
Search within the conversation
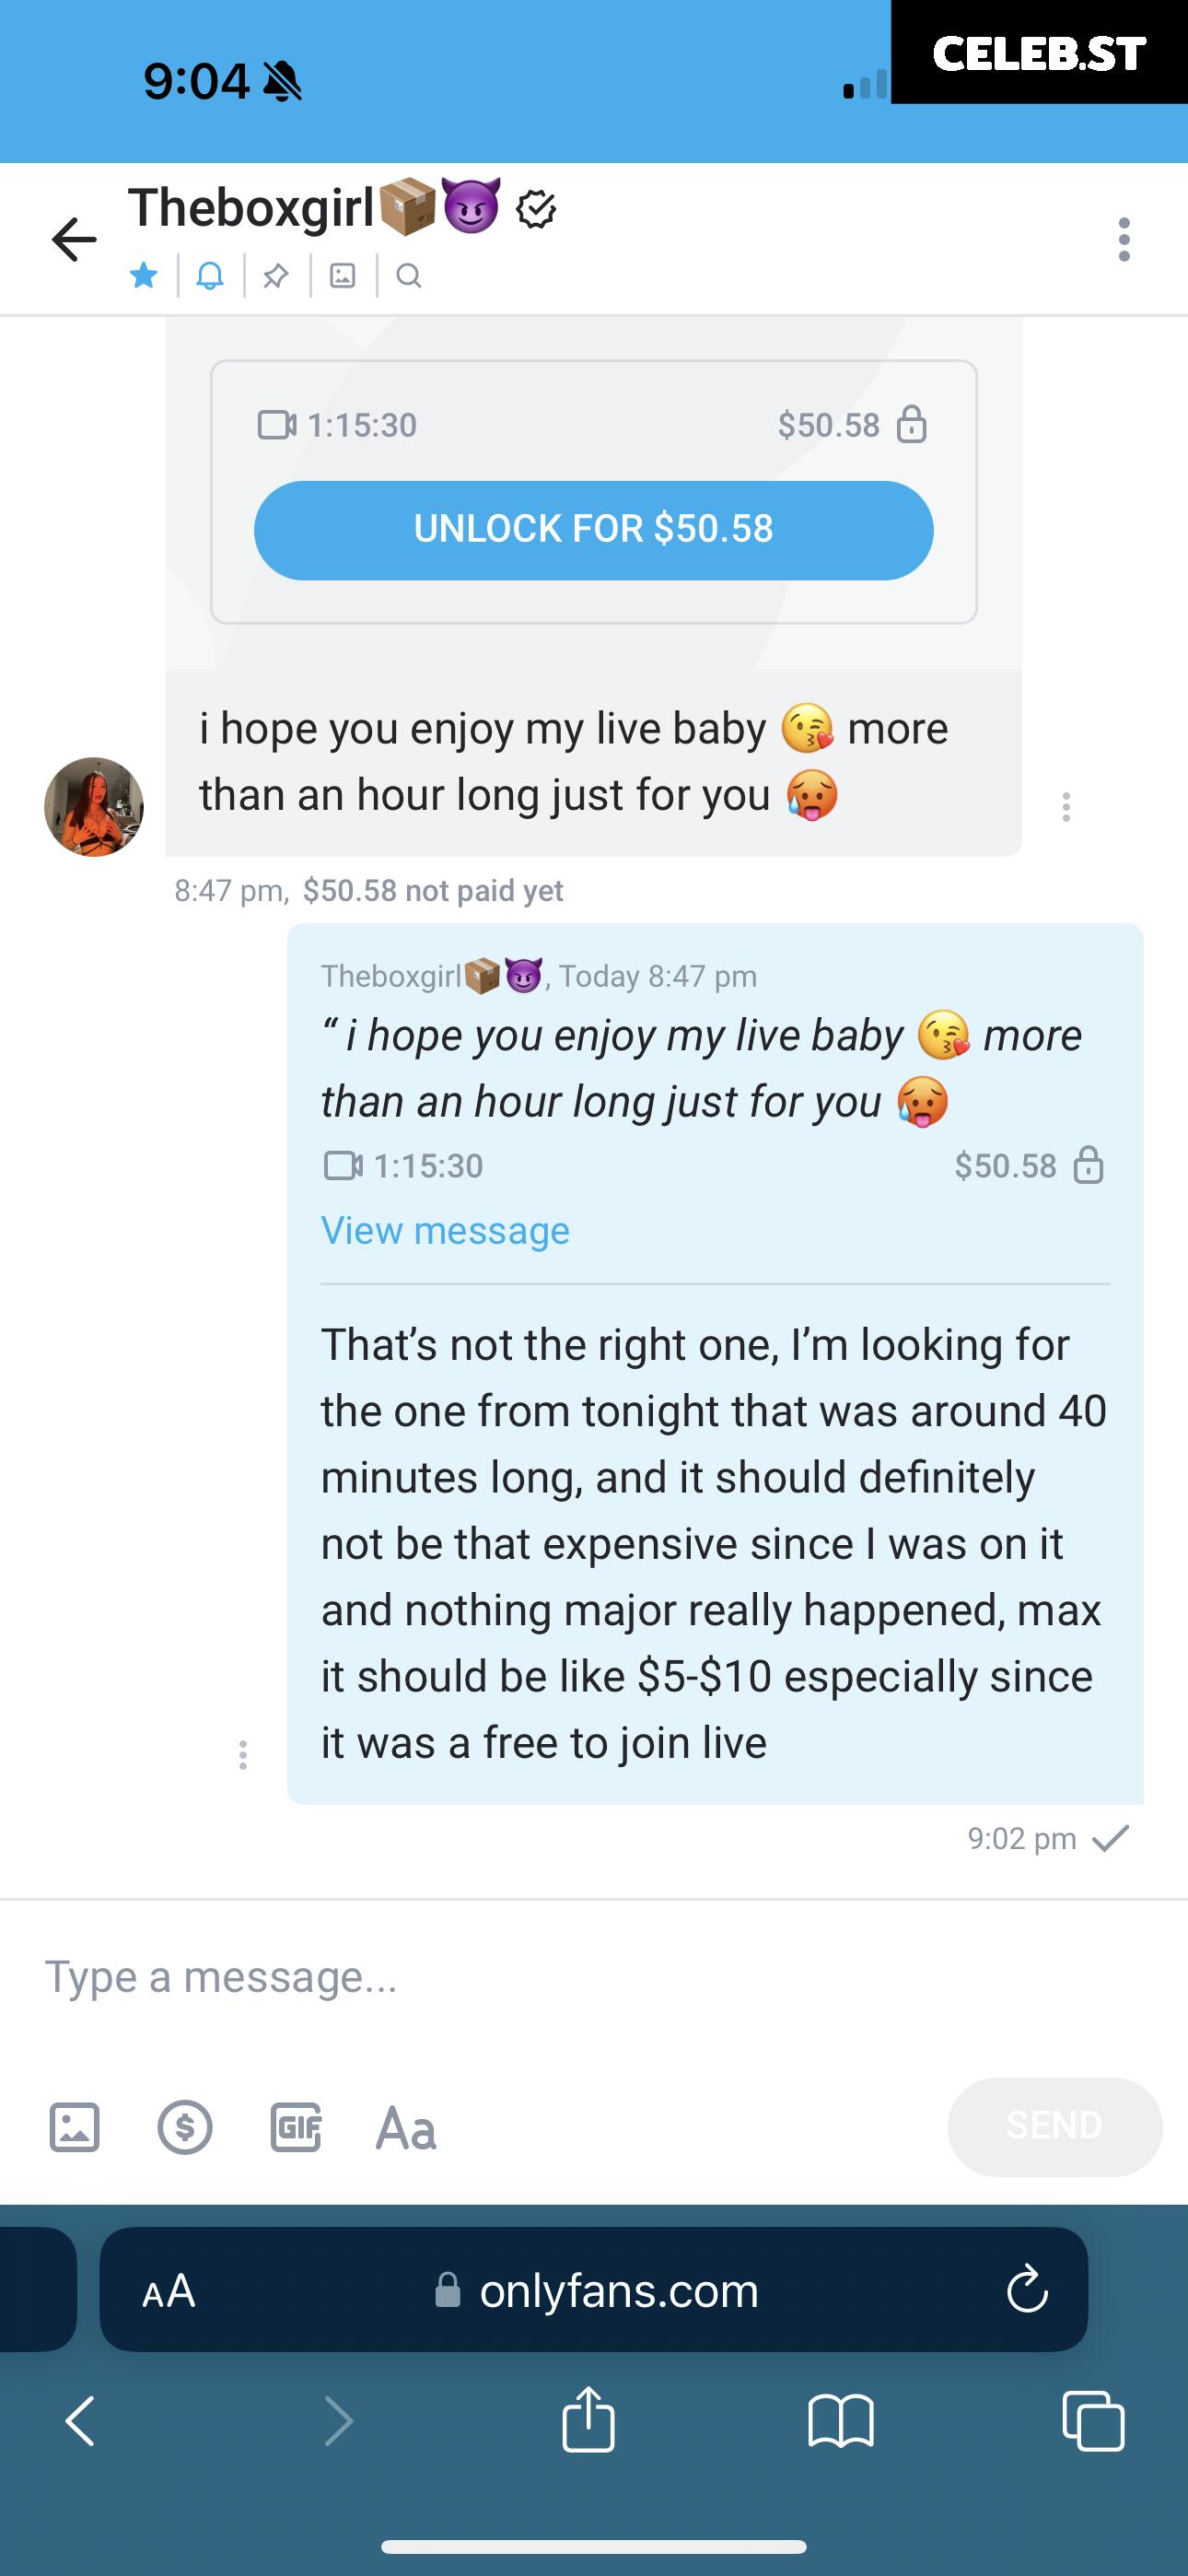click(x=408, y=275)
